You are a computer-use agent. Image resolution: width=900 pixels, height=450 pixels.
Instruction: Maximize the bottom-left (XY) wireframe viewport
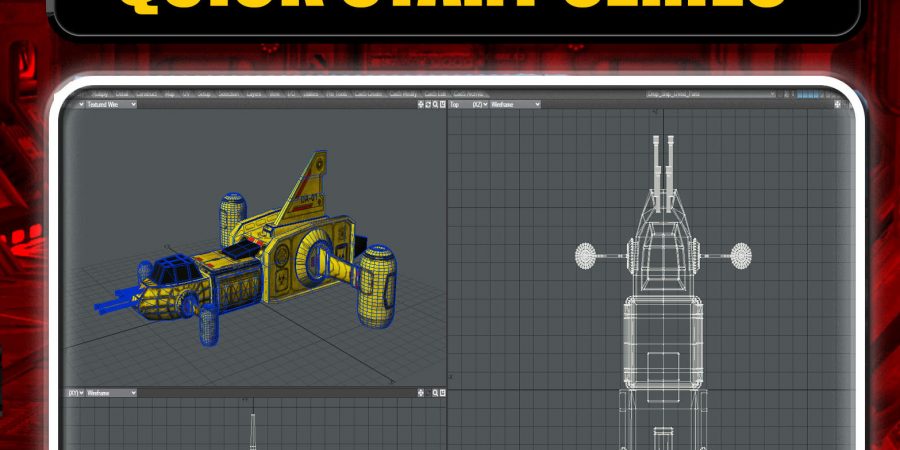pos(441,393)
